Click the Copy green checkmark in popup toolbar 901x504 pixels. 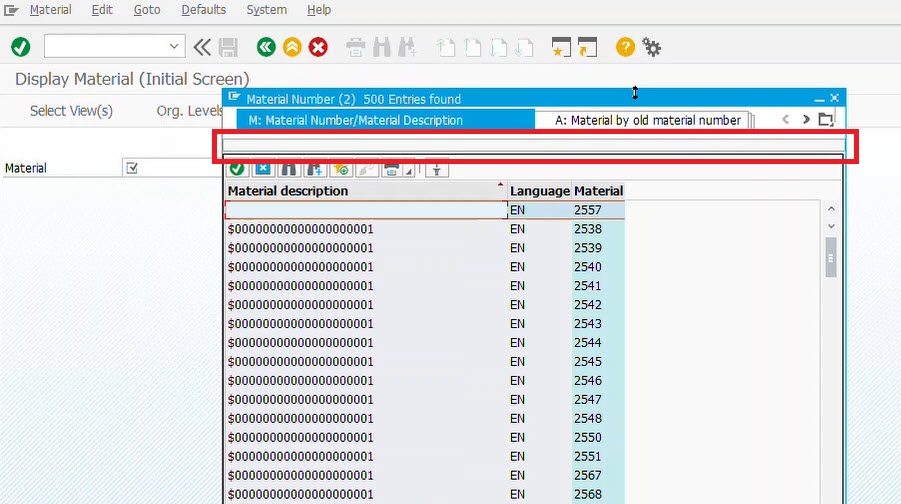[237, 169]
